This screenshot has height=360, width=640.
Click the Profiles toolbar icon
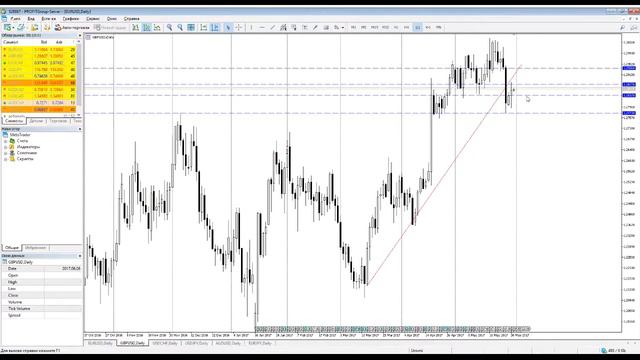[x=20, y=27]
